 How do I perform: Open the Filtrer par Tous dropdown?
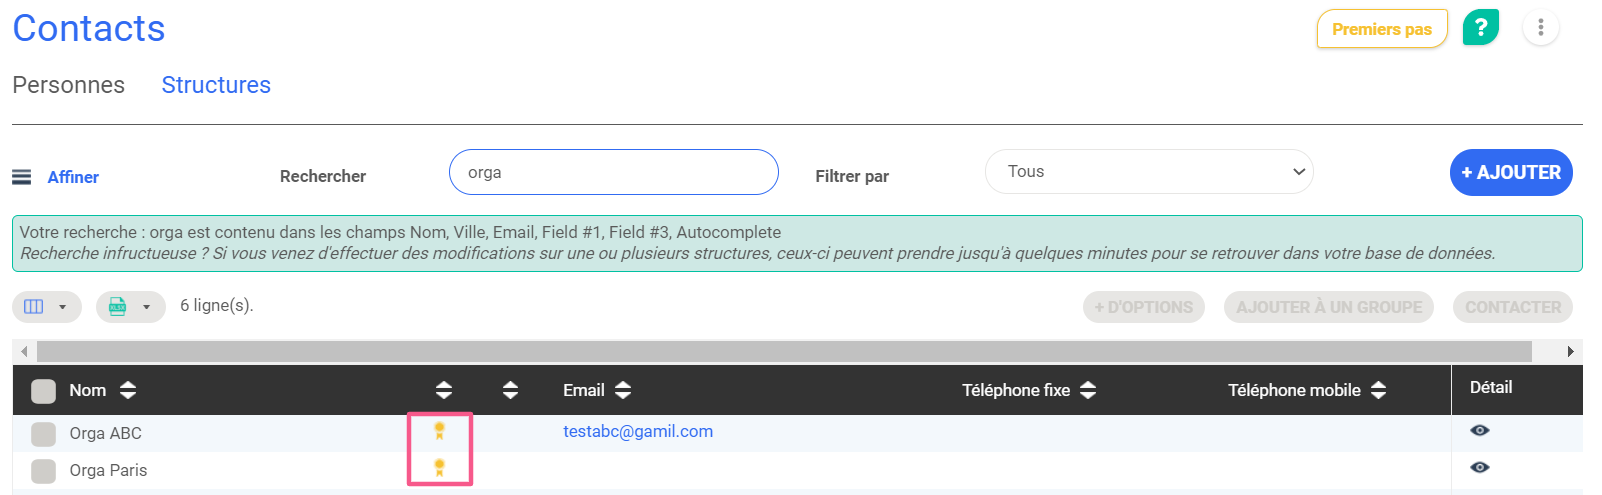click(x=1148, y=172)
